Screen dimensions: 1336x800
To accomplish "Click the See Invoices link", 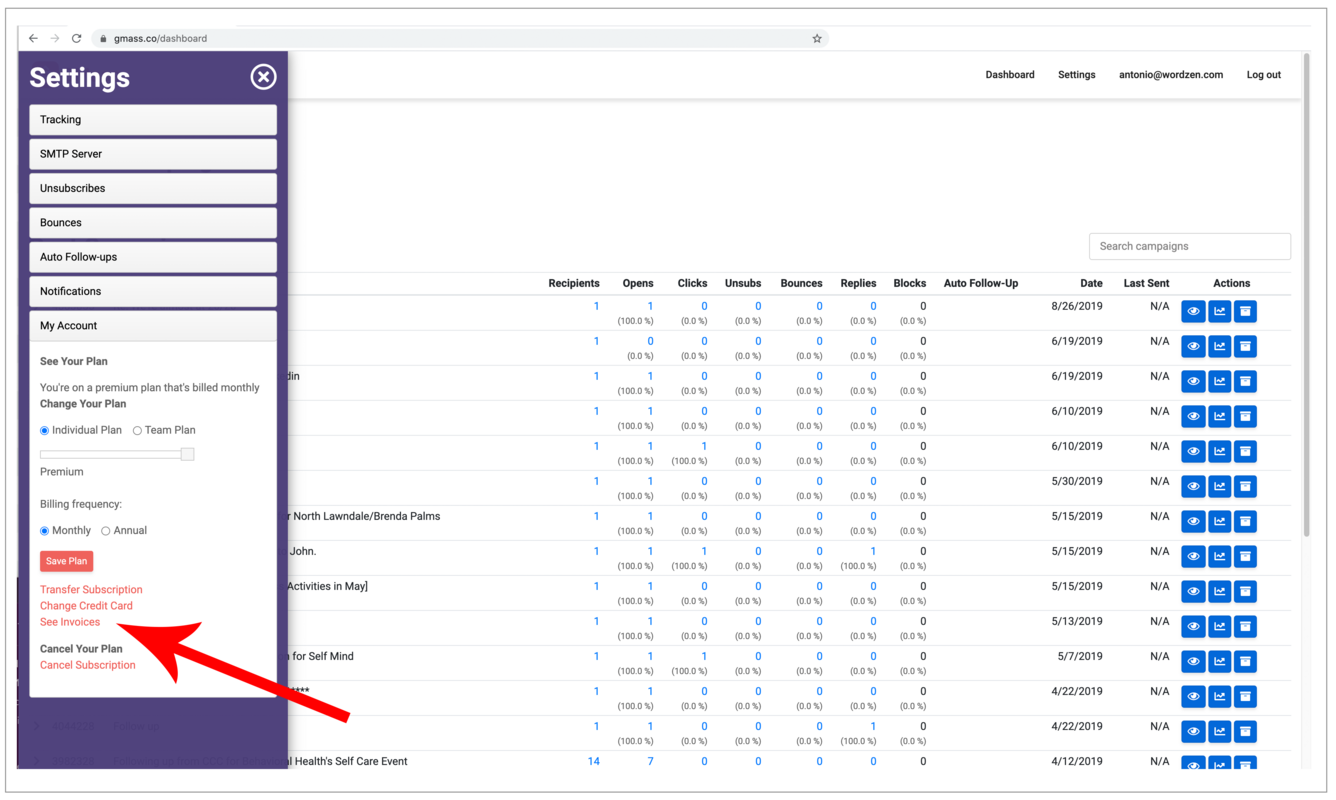I will (70, 622).
